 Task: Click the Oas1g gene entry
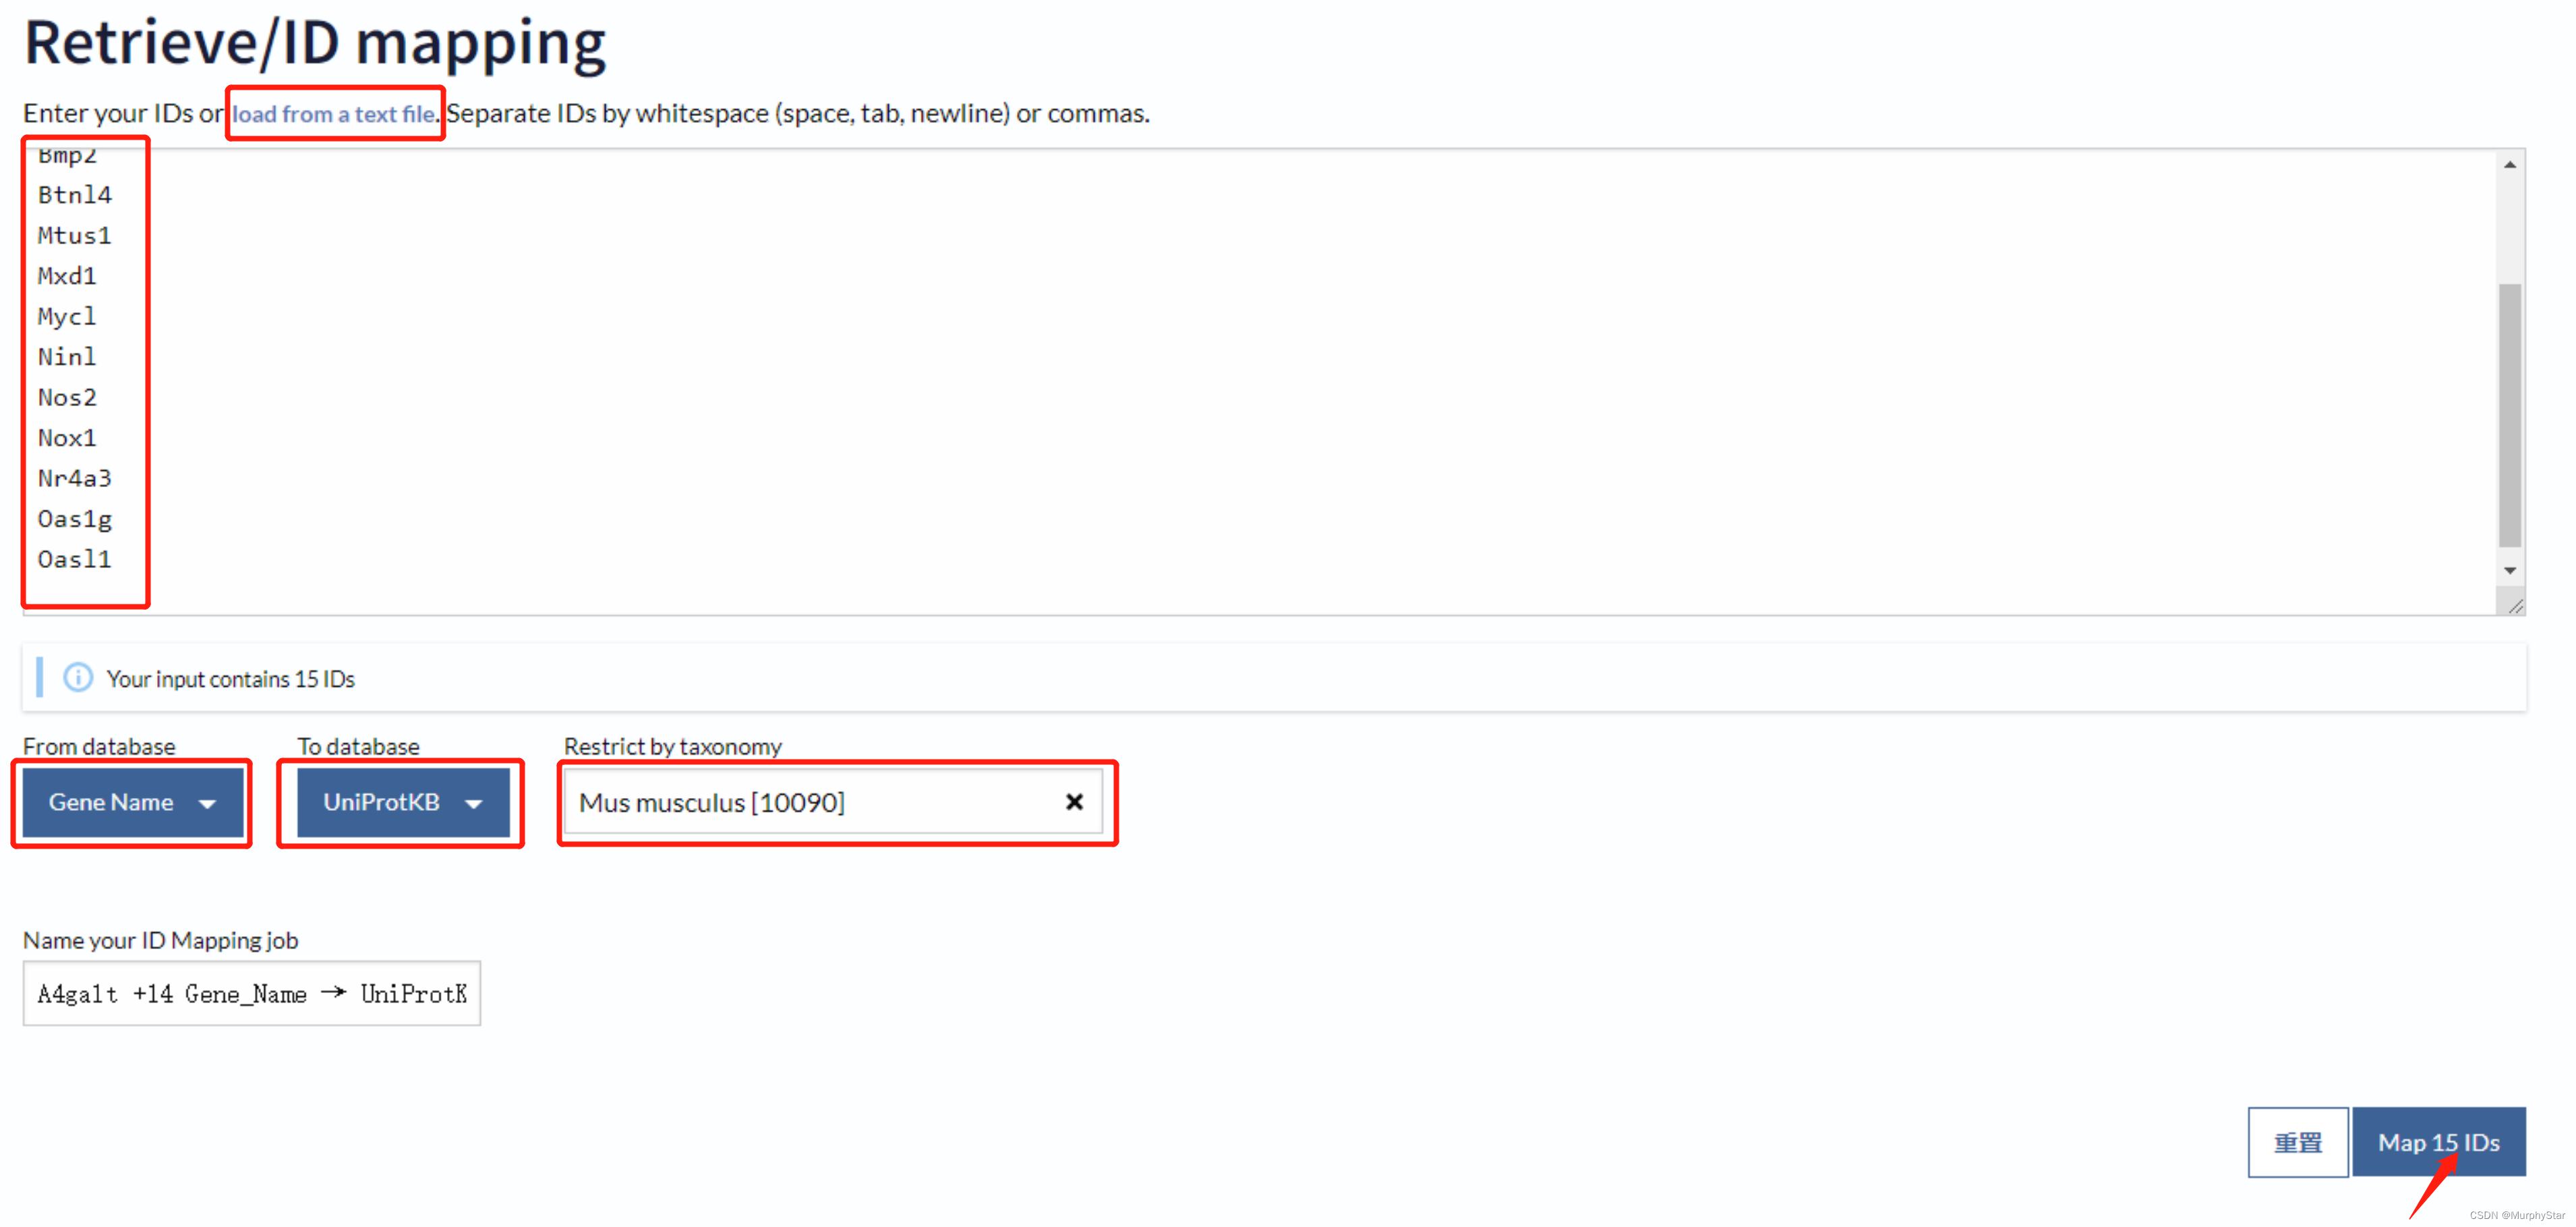75,520
